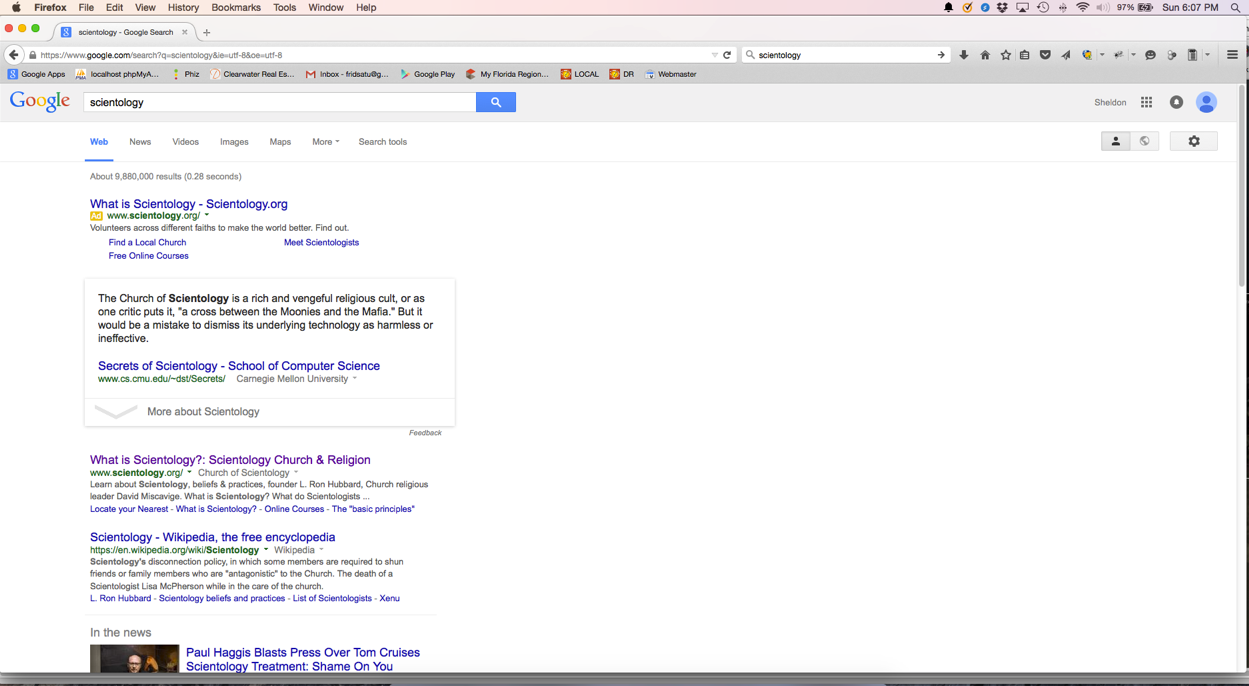Open Scientology Wikipedia result link
The width and height of the screenshot is (1249, 686).
(212, 537)
